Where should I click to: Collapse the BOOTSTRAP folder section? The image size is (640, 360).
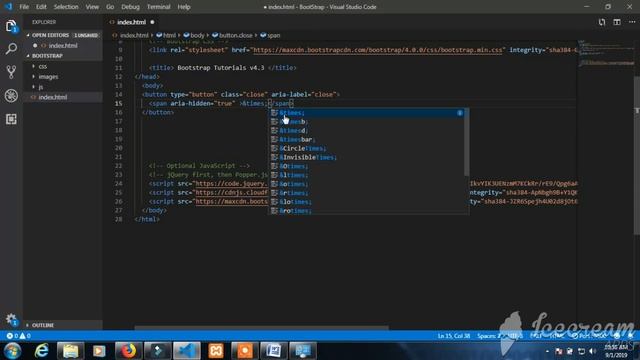coord(62,56)
